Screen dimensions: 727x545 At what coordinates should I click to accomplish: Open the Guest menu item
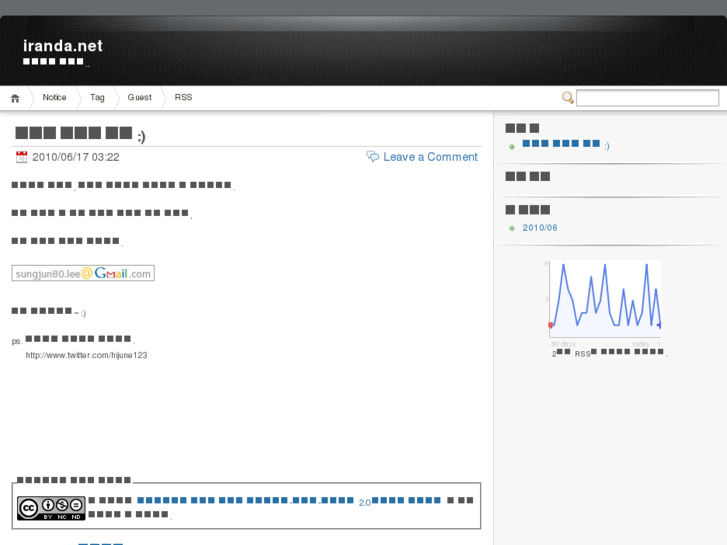(140, 97)
